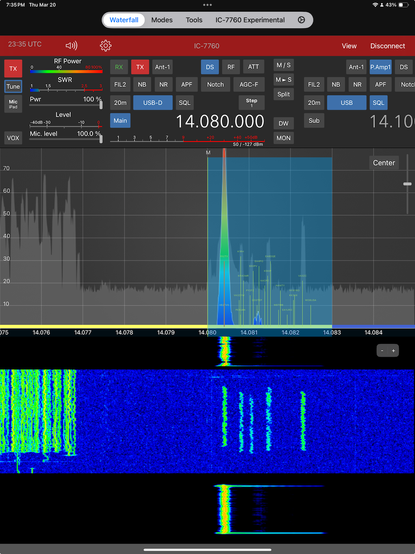Switch to the Tools tab
Image resolution: width=415 pixels, height=554 pixels.
tap(194, 20)
